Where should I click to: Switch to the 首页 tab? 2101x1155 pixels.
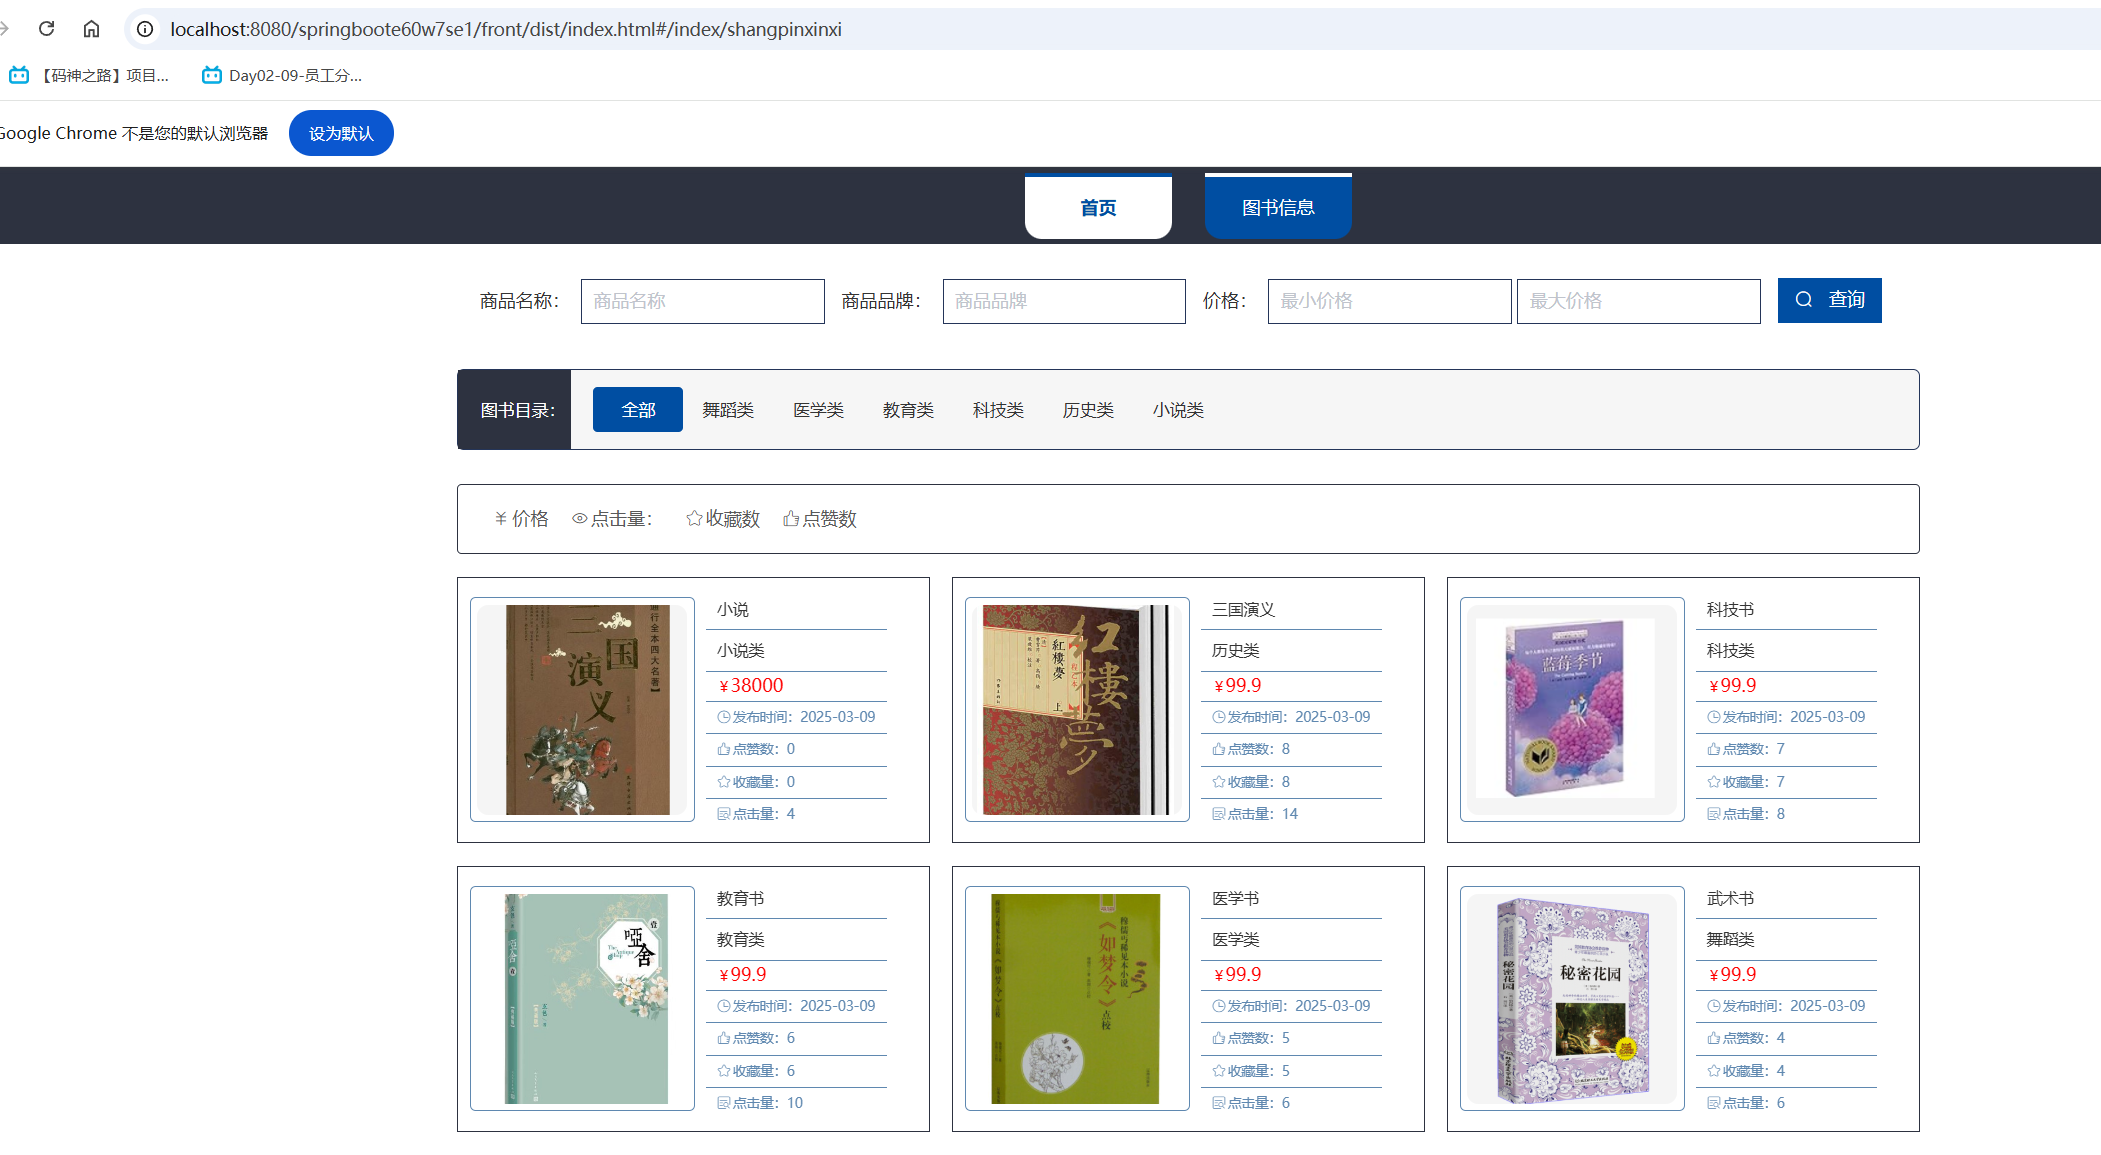(x=1098, y=207)
